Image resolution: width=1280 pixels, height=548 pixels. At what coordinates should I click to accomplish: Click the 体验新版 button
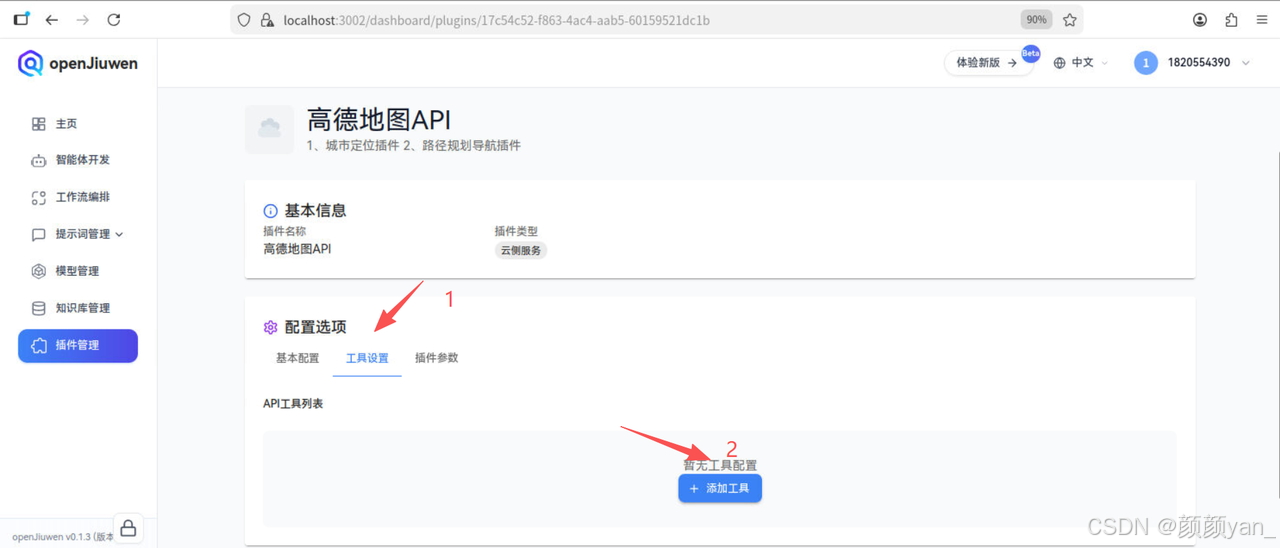[988, 63]
